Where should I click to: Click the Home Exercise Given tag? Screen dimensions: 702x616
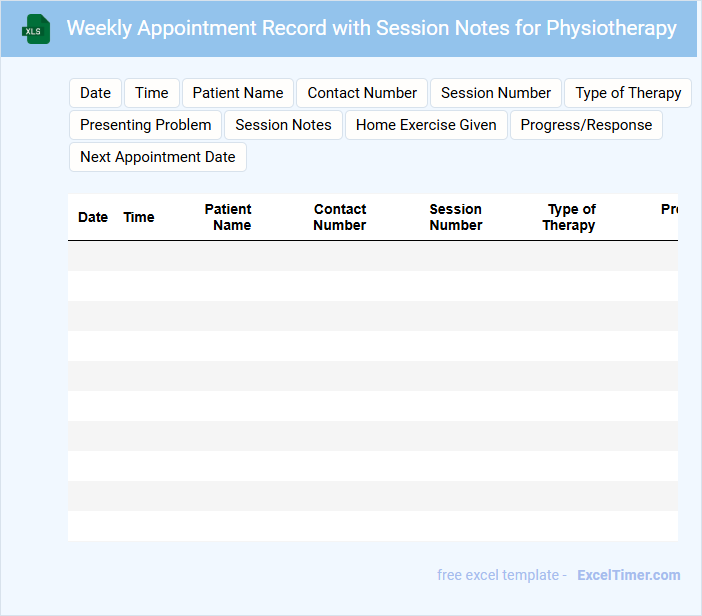[426, 125]
